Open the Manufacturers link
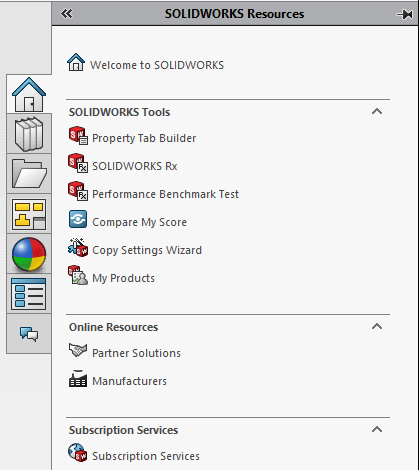The image size is (419, 470). click(129, 381)
